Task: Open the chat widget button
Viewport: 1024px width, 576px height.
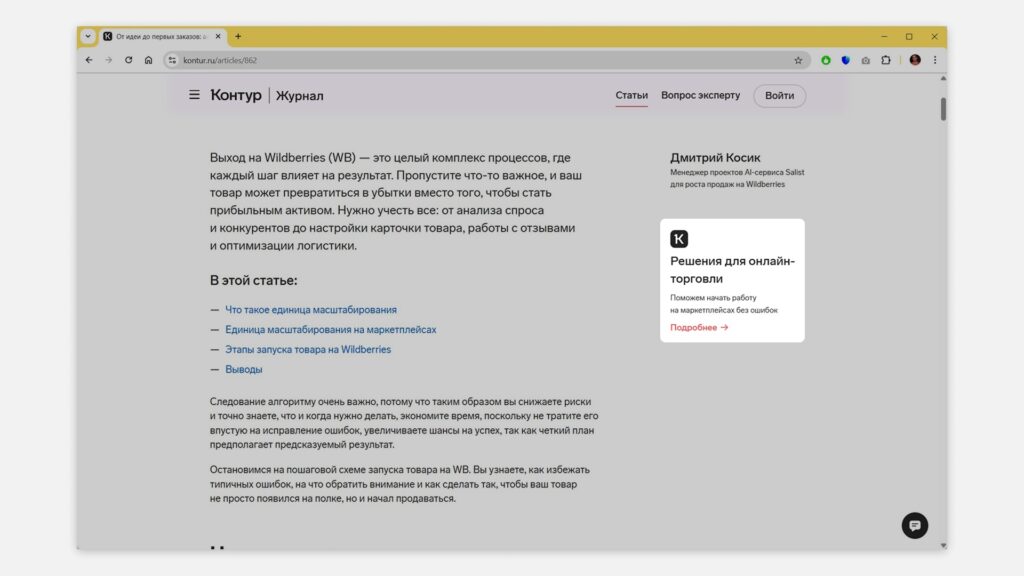Action: pyautogui.click(x=914, y=525)
